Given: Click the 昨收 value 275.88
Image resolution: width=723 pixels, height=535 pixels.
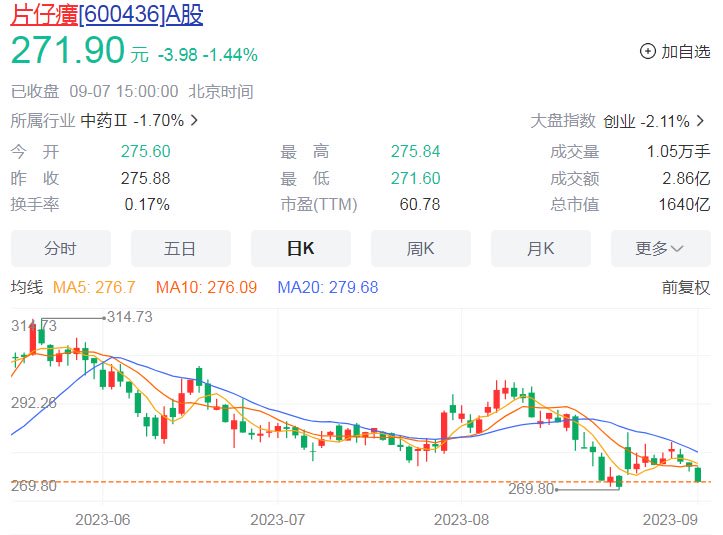Looking at the screenshot, I should [146, 178].
